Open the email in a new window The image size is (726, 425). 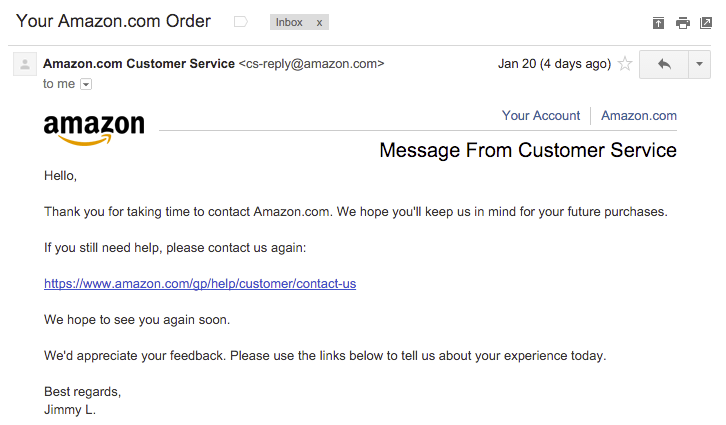point(706,22)
